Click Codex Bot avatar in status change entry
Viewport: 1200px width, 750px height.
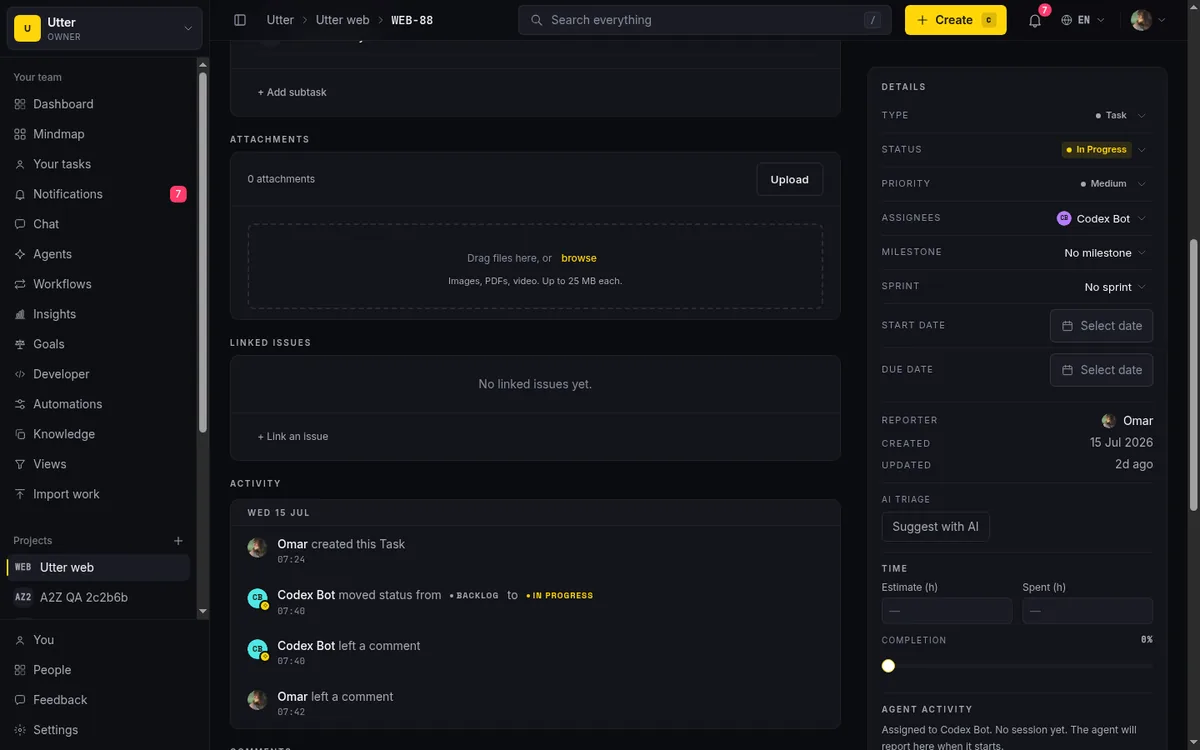point(258,598)
